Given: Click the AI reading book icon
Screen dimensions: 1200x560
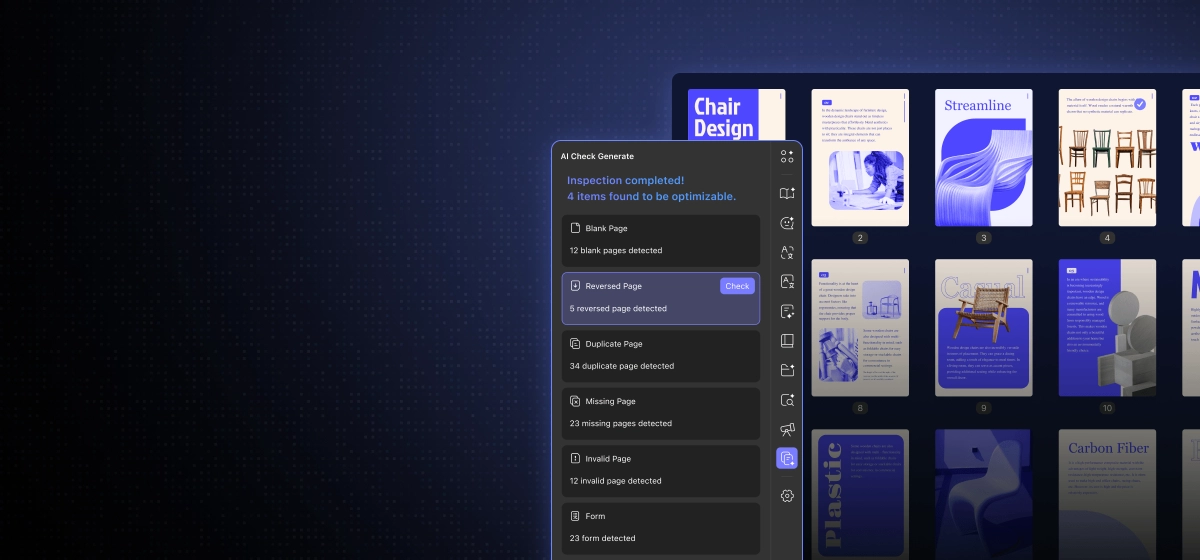Looking at the screenshot, I should [787, 193].
